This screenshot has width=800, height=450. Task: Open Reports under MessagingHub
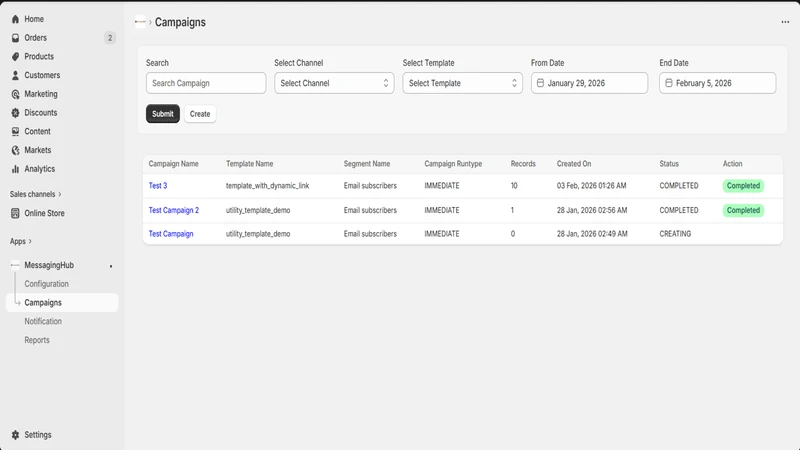(37, 340)
